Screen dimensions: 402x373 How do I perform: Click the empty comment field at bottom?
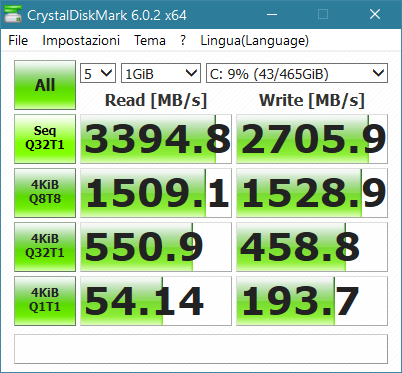201,349
